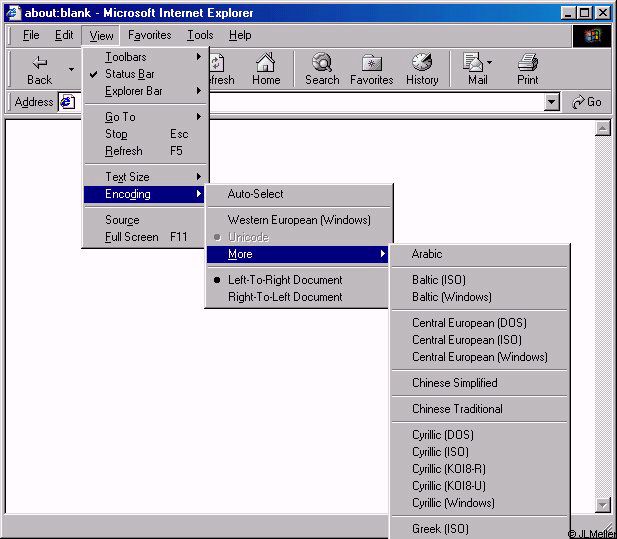Click the Refresh toolbar icon

tap(217, 63)
